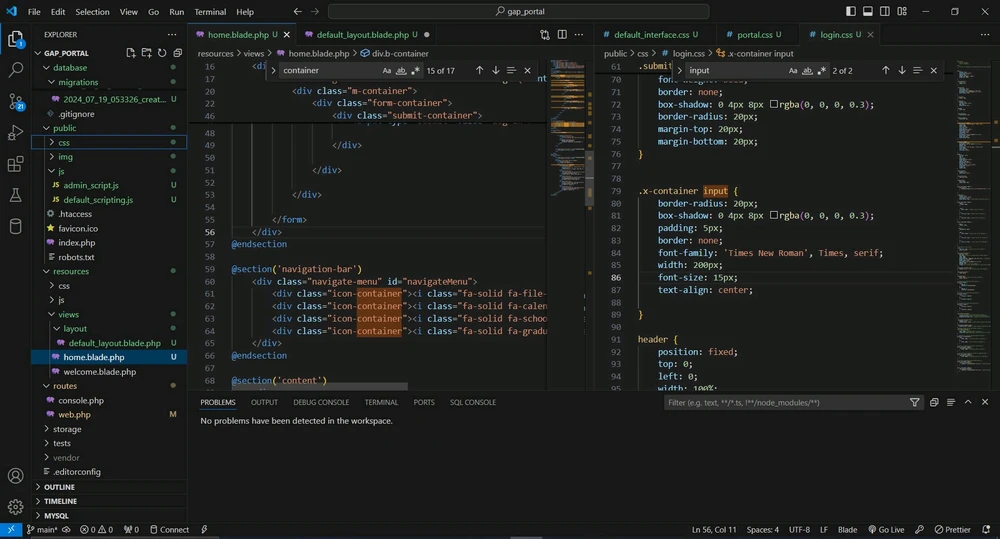Toggle Match Case in left find widget

pyautogui.click(x=387, y=71)
